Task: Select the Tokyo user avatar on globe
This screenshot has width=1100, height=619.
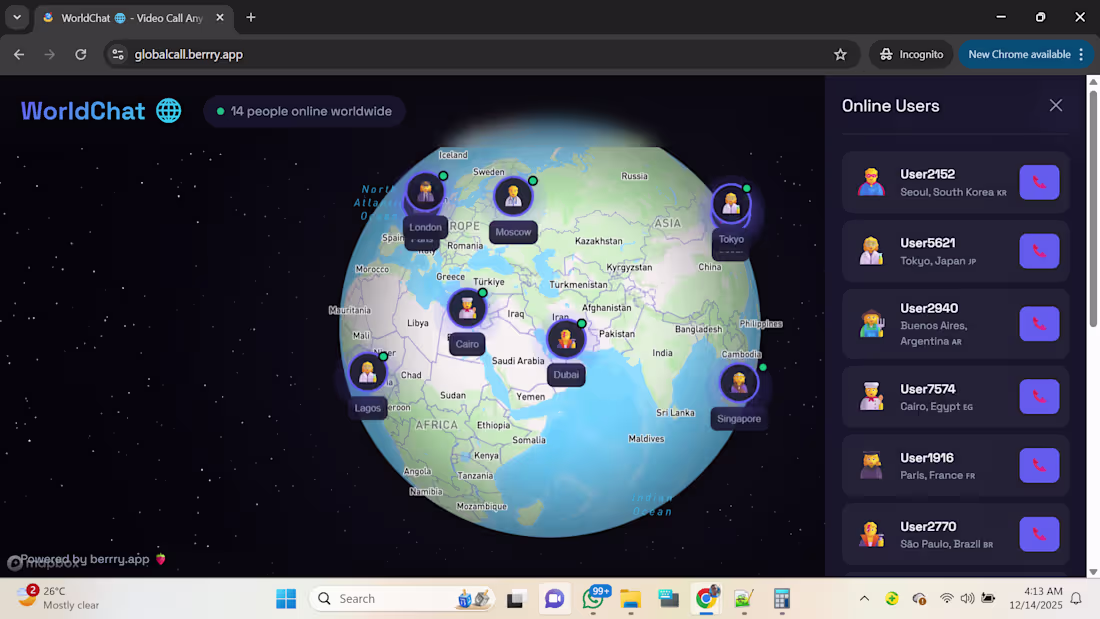Action: 731,204
